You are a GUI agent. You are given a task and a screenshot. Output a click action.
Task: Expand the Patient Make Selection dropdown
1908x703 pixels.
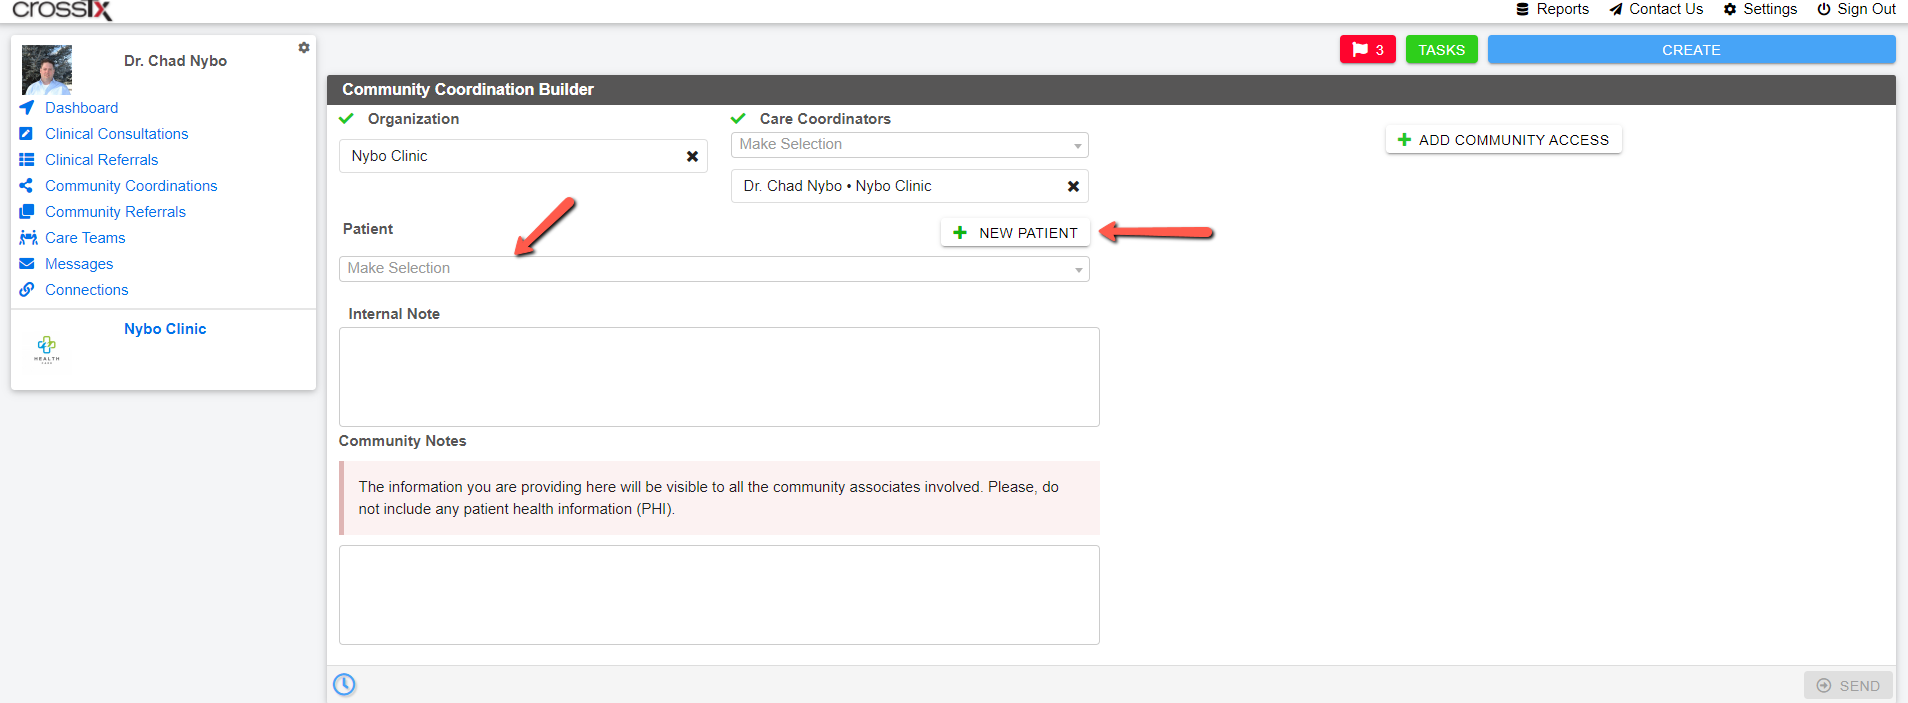714,269
